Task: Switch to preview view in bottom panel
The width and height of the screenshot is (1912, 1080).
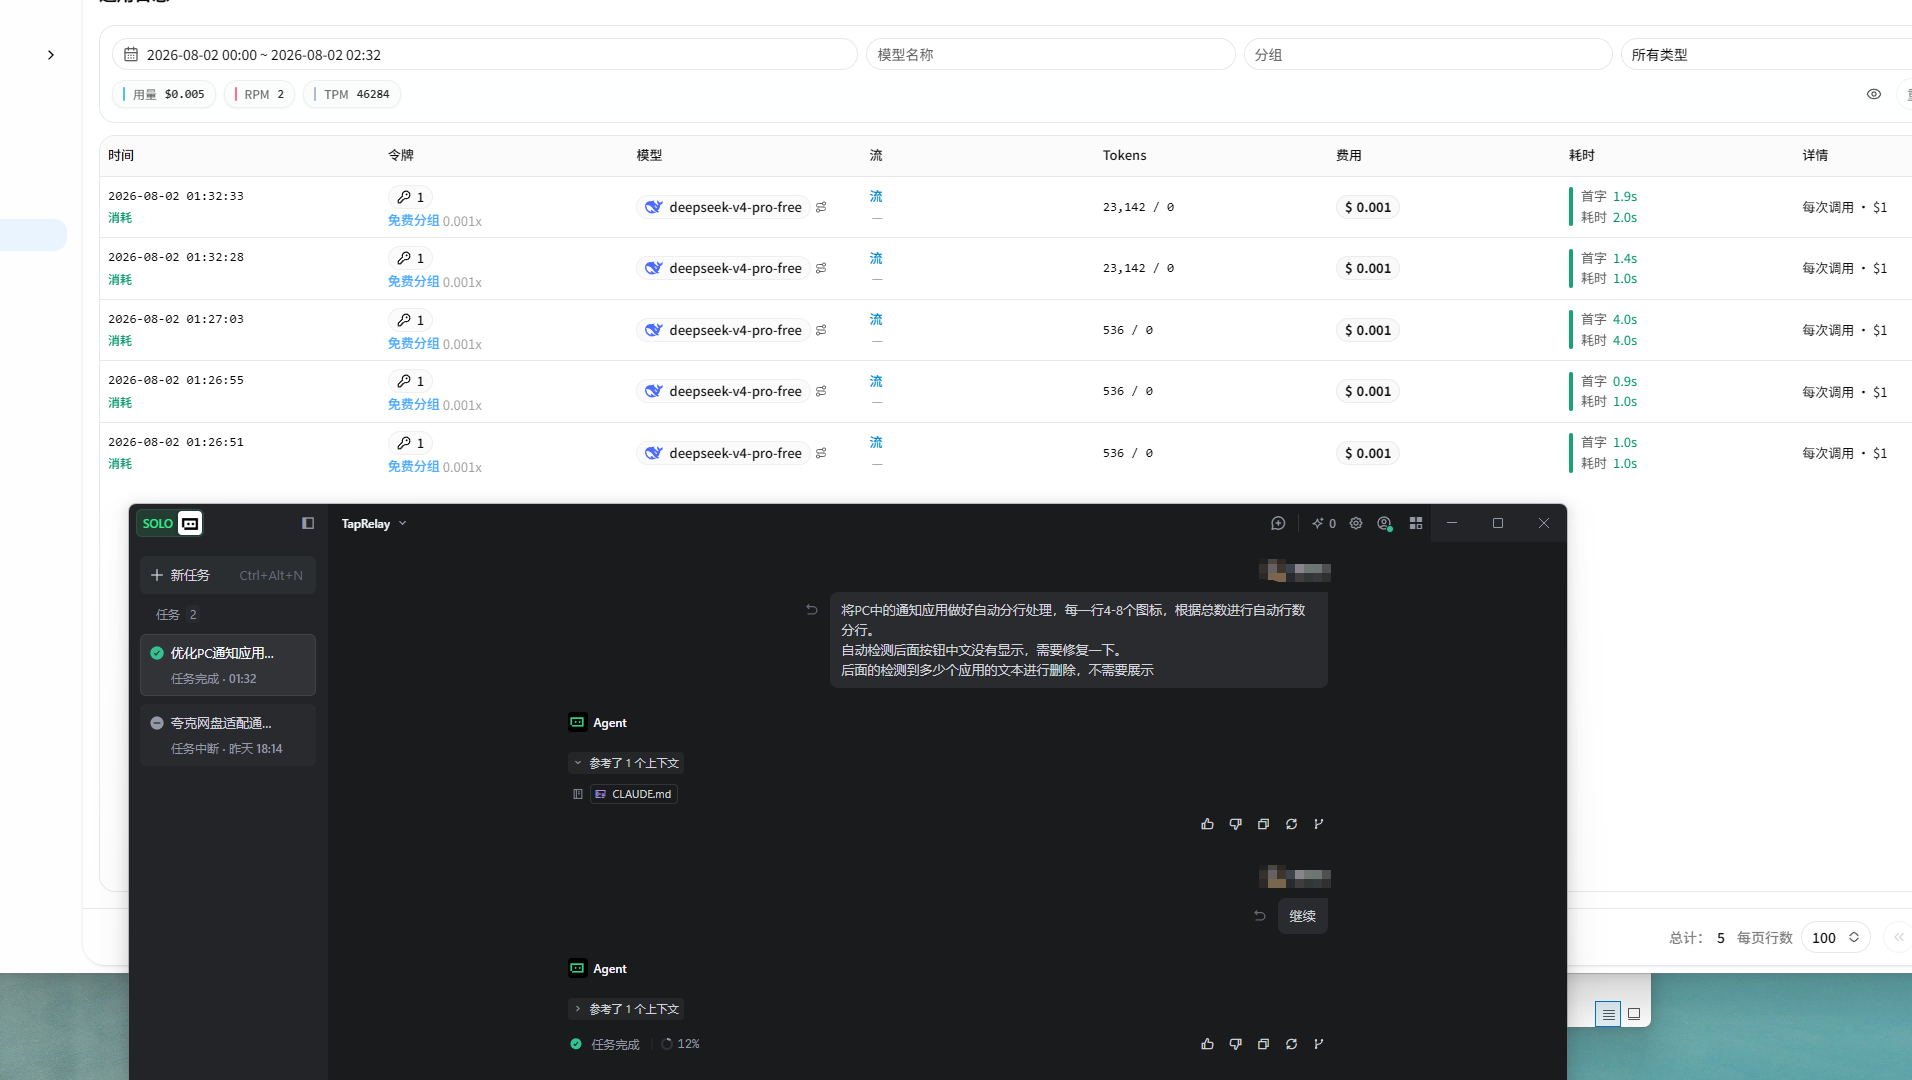Action: pyautogui.click(x=1634, y=1014)
